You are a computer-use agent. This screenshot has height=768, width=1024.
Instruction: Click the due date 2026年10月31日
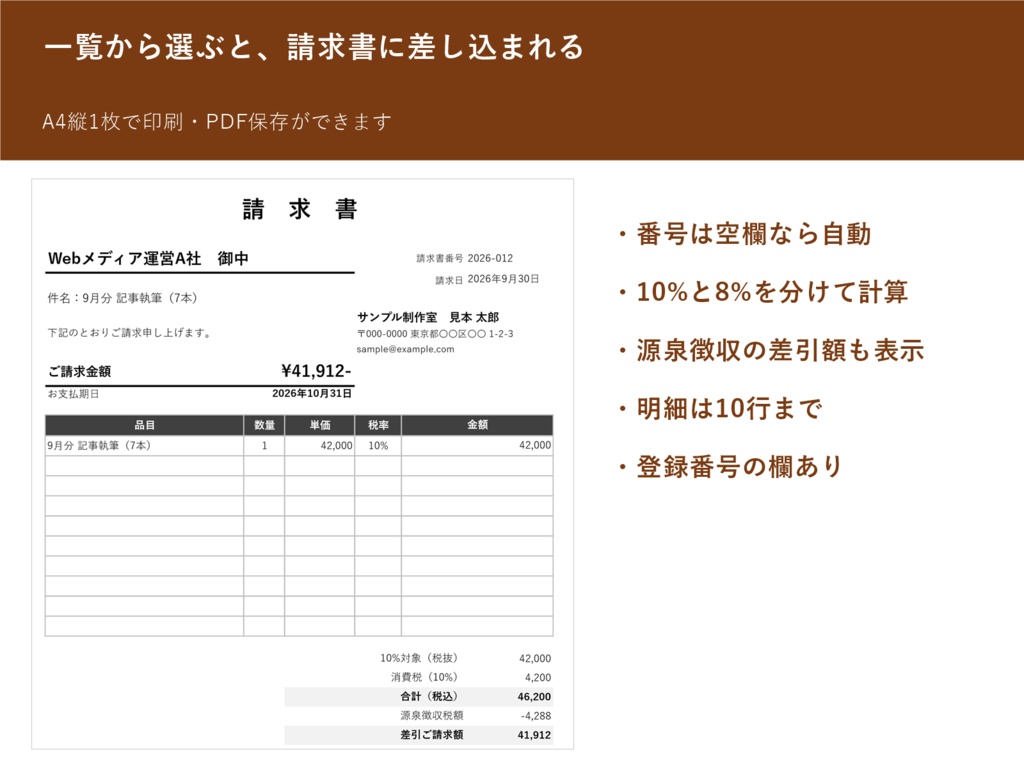[312, 393]
